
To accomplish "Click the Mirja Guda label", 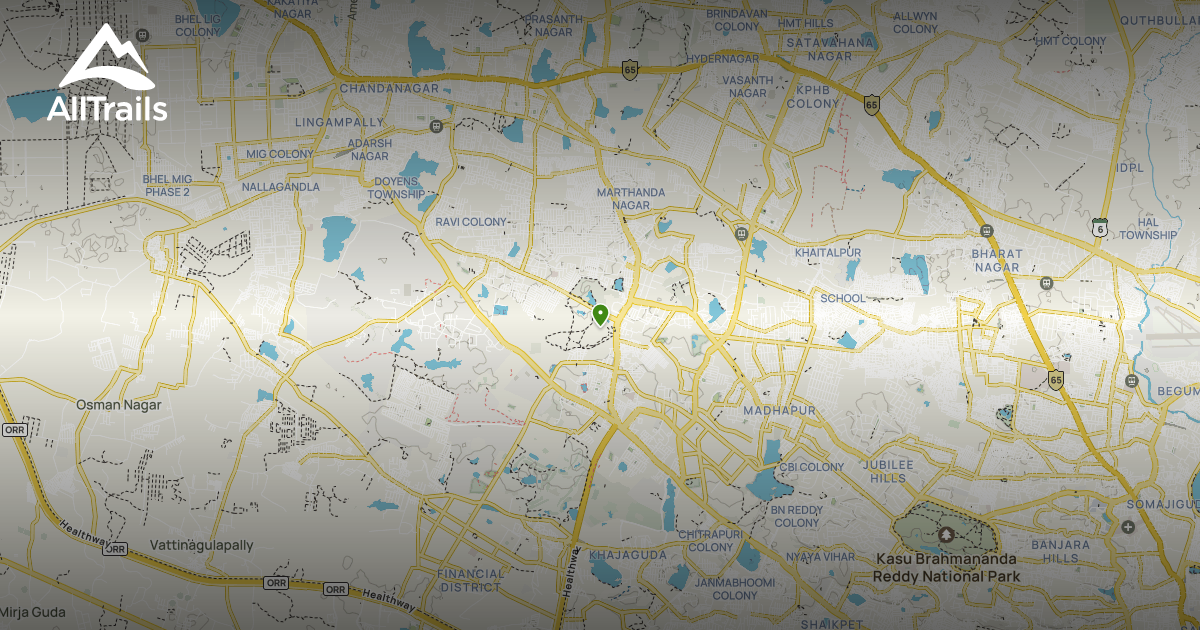I will coord(32,611).
